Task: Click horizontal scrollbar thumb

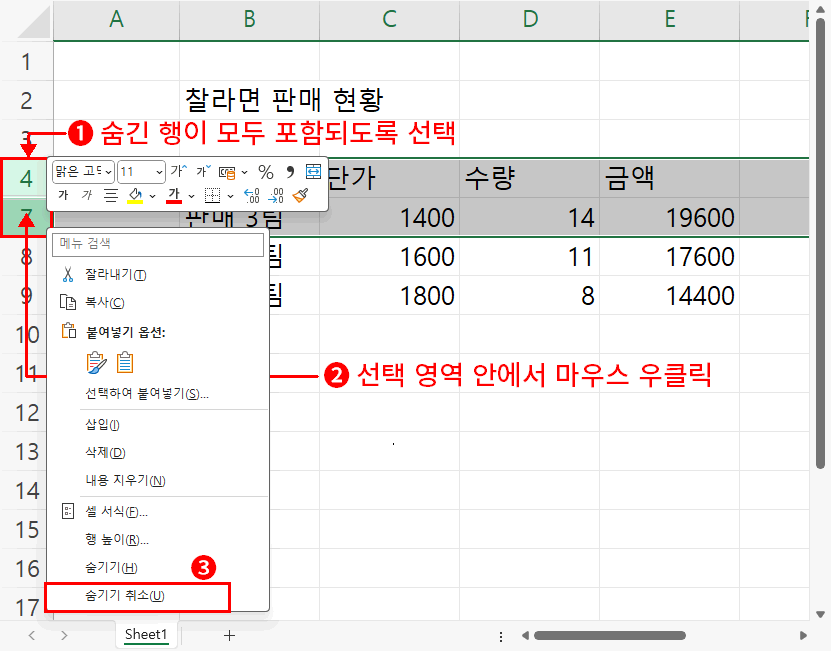Action: point(609,635)
